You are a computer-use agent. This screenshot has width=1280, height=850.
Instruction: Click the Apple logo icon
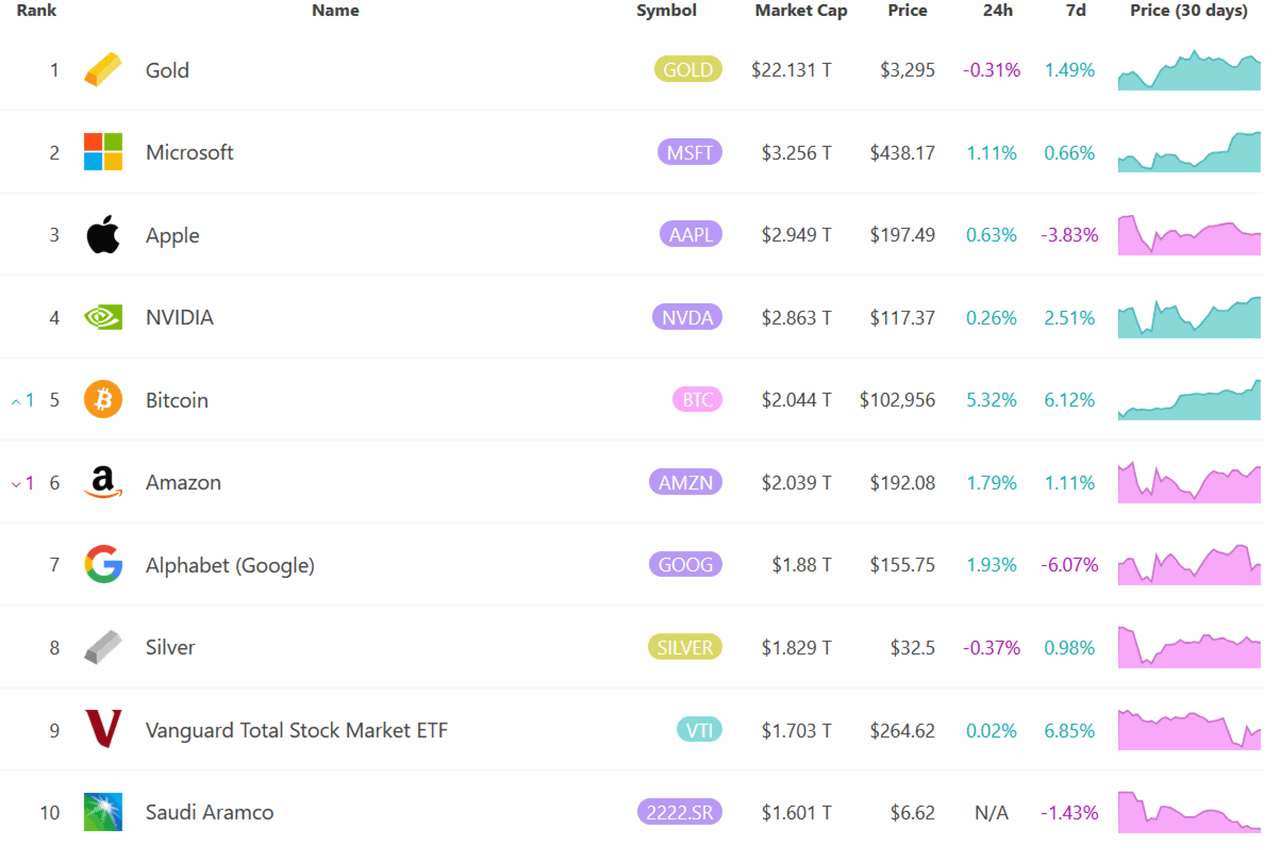pos(103,235)
